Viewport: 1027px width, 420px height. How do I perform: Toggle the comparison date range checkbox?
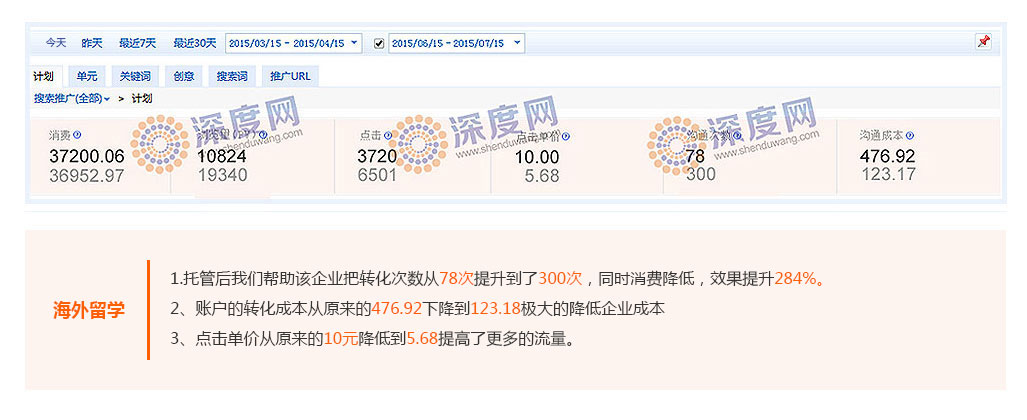[x=379, y=43]
